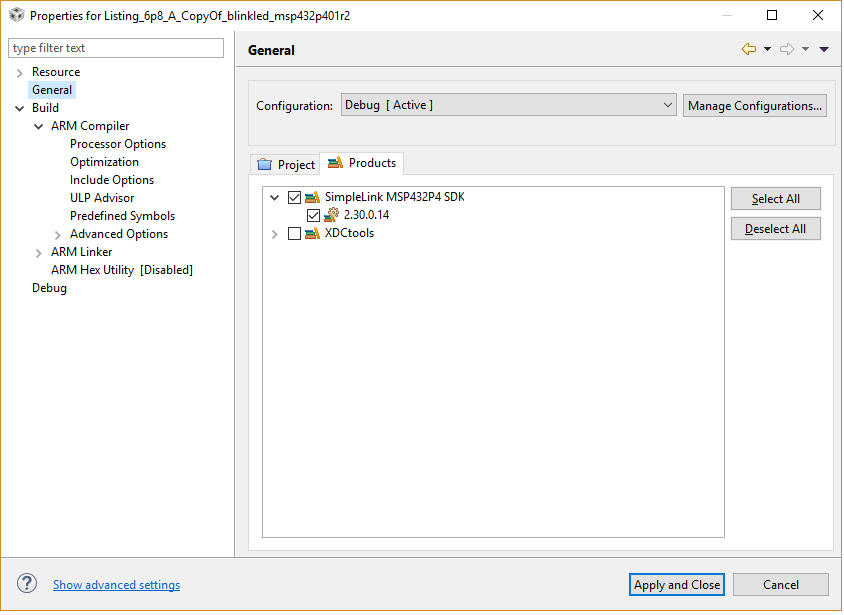Viewport: 844px width, 615px height.
Task: Switch to the Project tab
Action: (x=286, y=164)
